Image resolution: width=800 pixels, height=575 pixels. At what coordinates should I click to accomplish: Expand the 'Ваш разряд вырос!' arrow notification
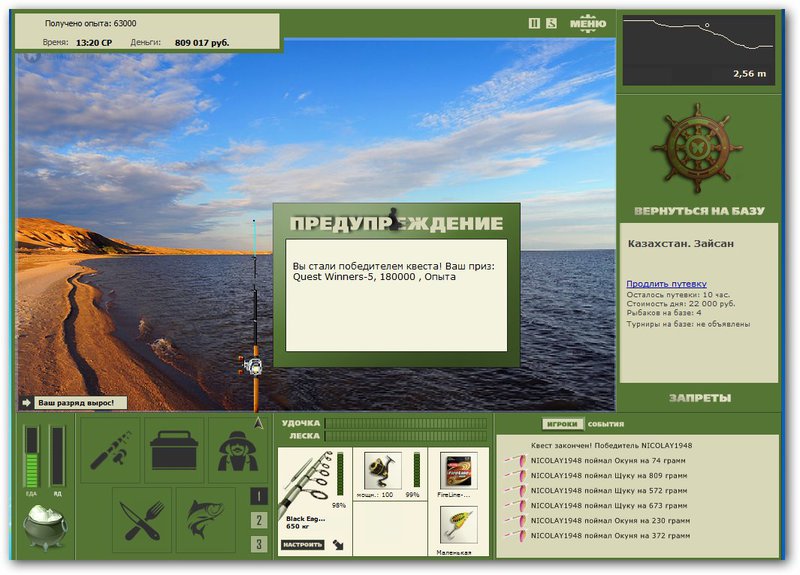(x=27, y=403)
